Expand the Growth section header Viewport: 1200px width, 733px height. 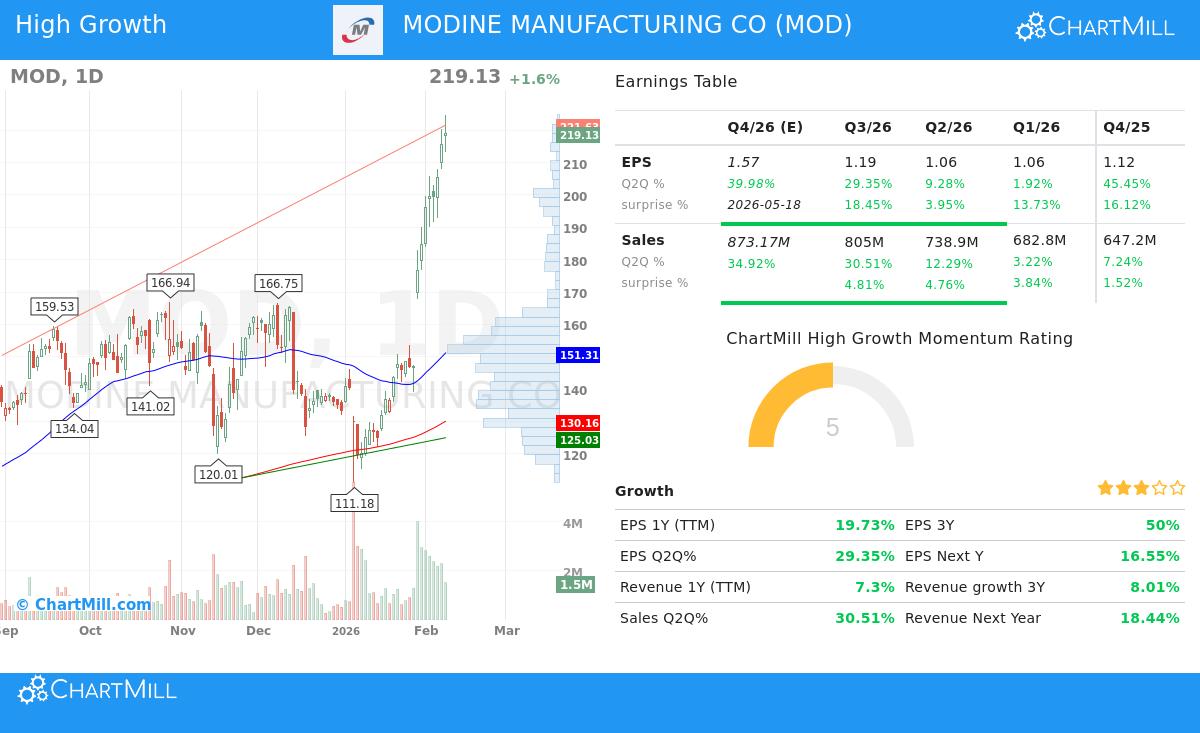pyautogui.click(x=644, y=491)
